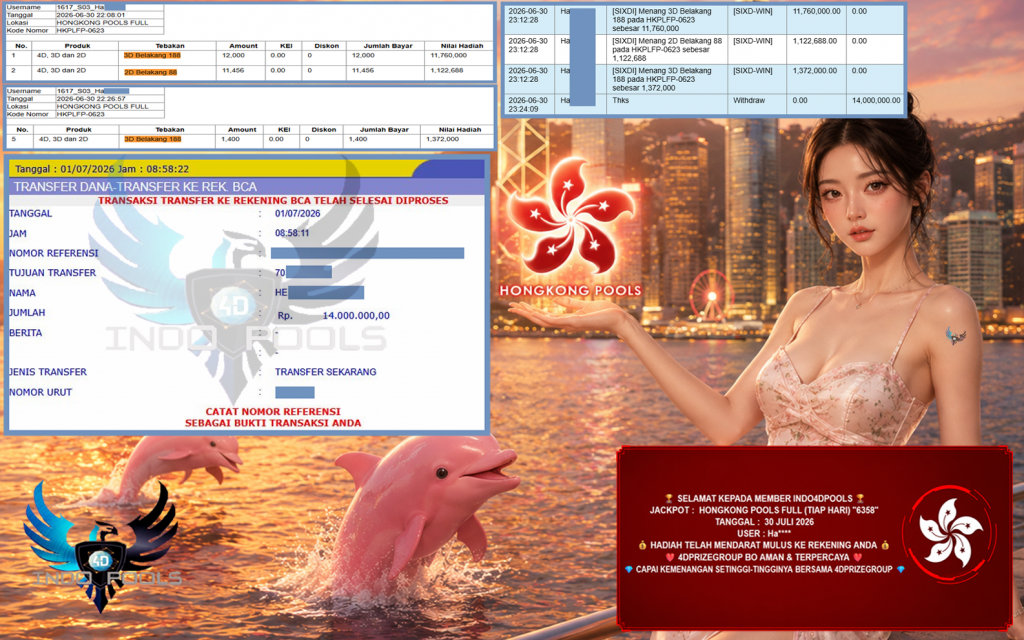Viewport: 1024px width, 640px height.
Task: Click the Jumlah Bayar cell 11,456 in row 2
Action: click(363, 71)
